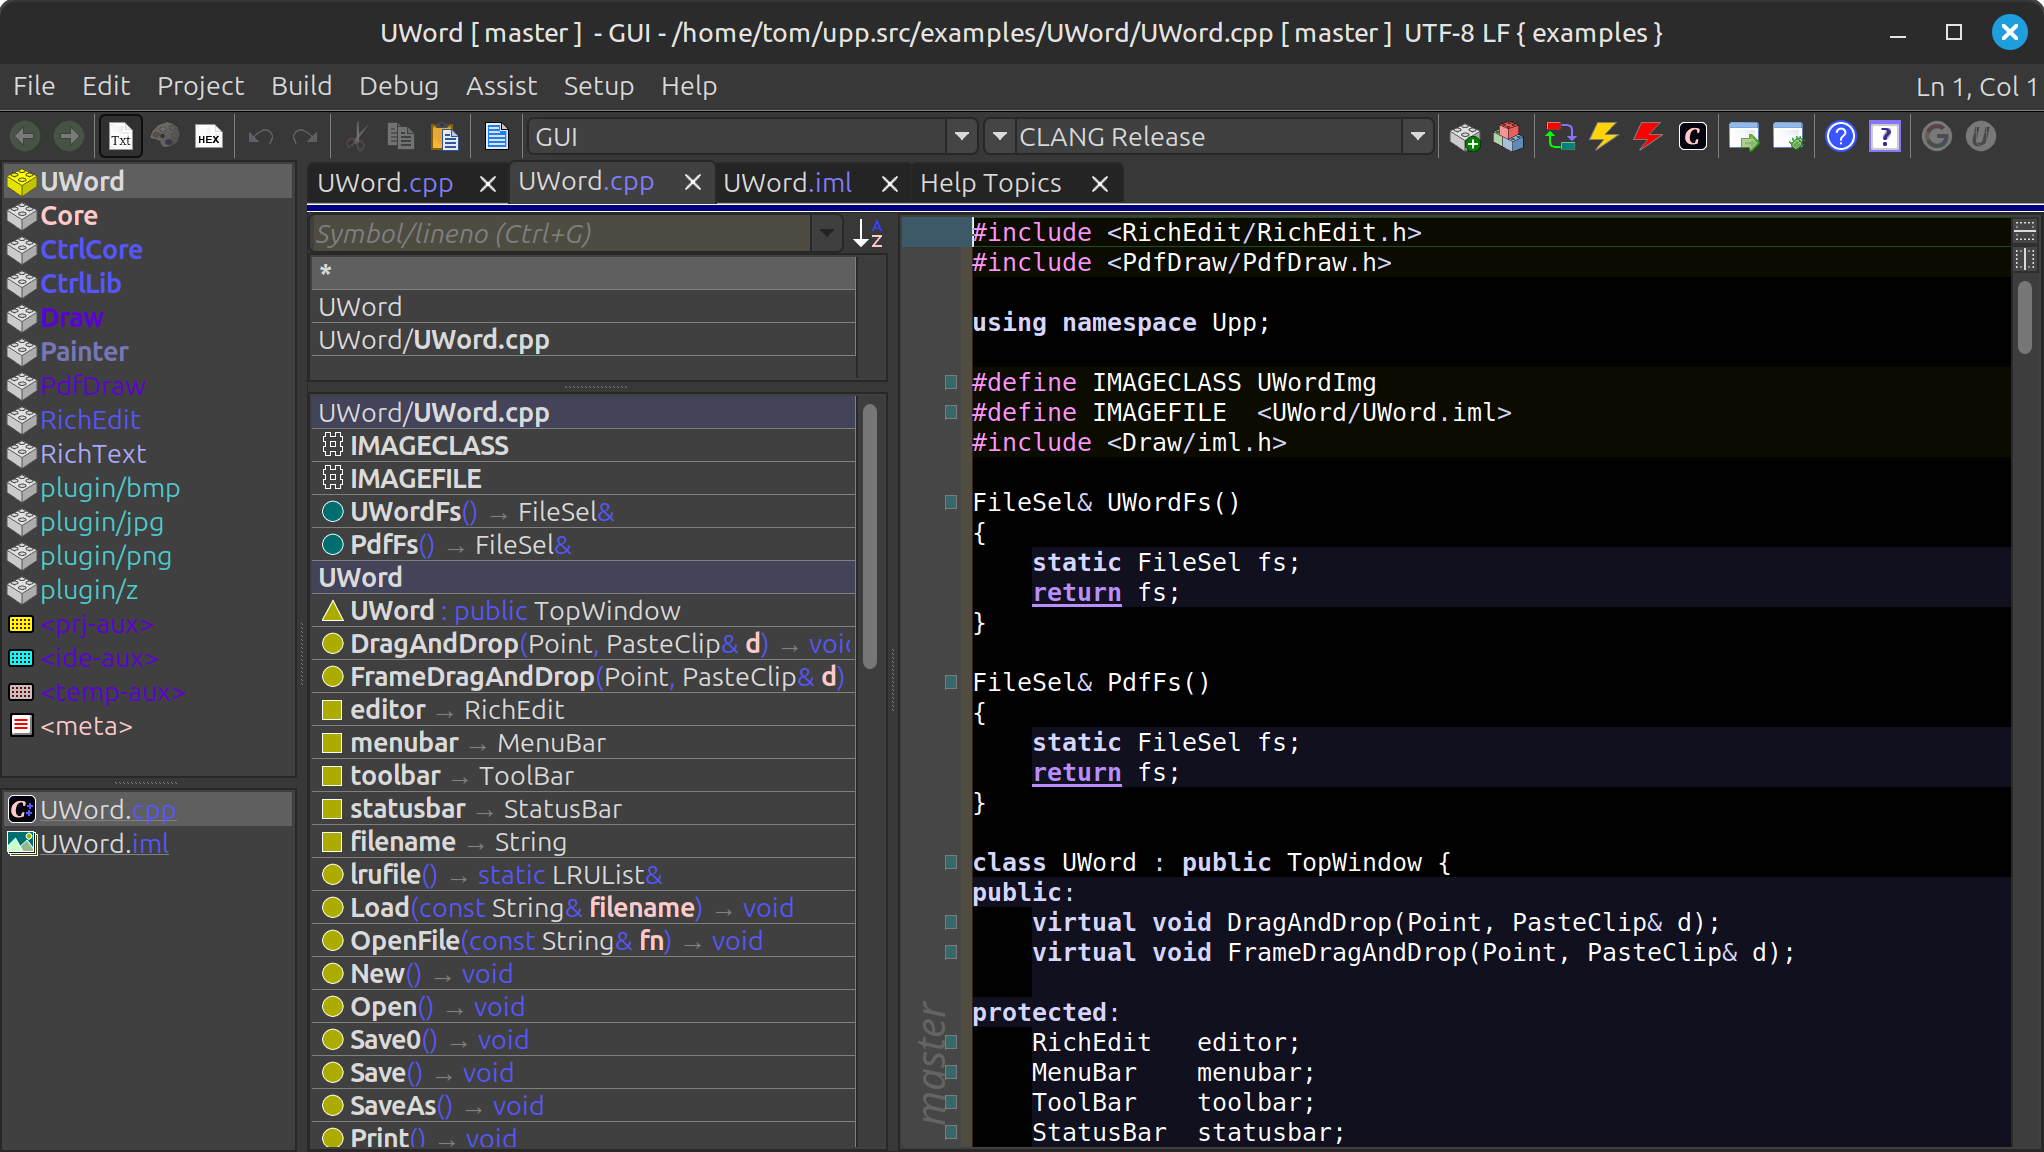Go to IMAGECLASS in the navigator
This screenshot has height=1152, width=2044.
click(584, 446)
